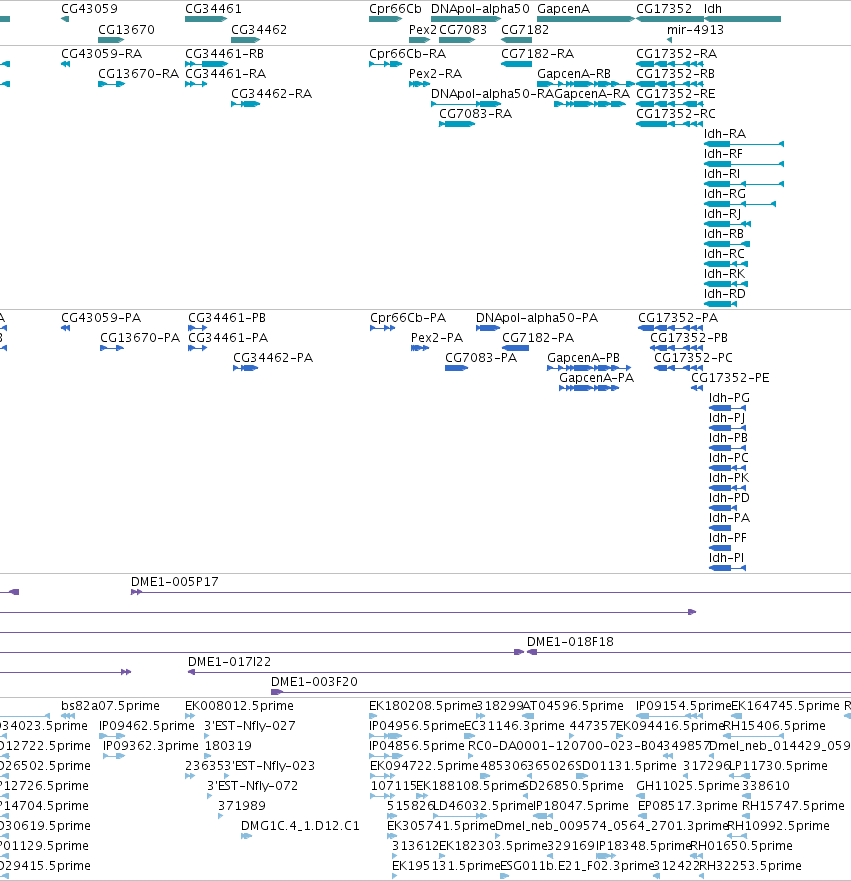This screenshot has height=881, width=851.
Task: Select EST IP09462.5prime
Action: (147, 726)
